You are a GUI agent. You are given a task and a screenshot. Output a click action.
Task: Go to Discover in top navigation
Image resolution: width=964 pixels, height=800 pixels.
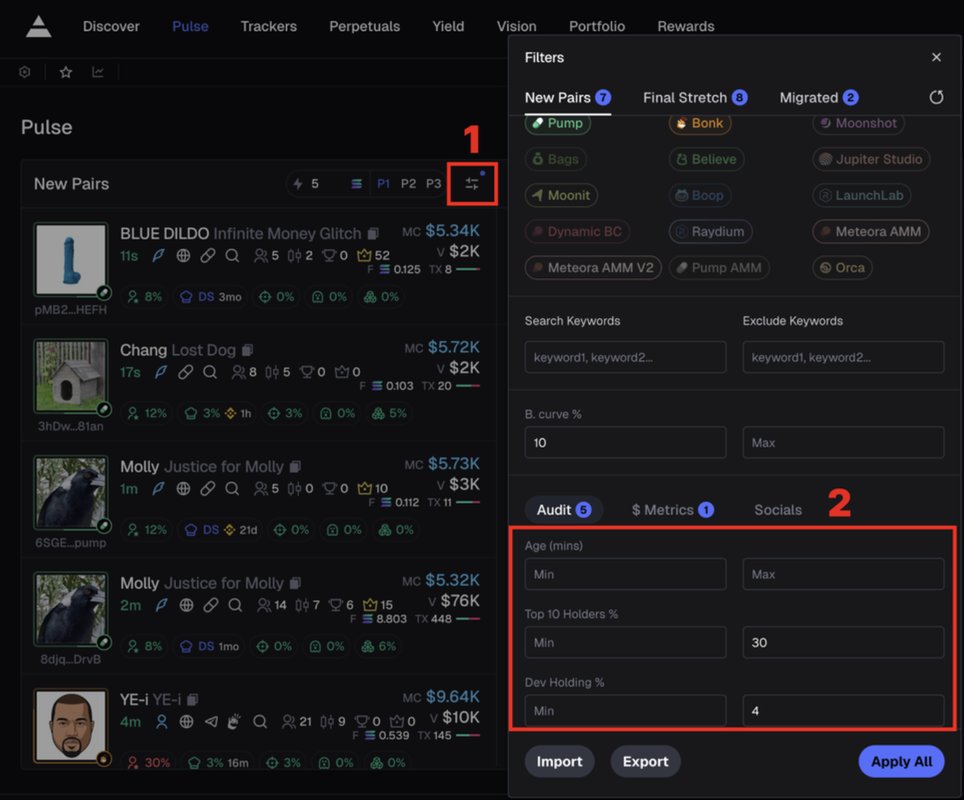111,26
